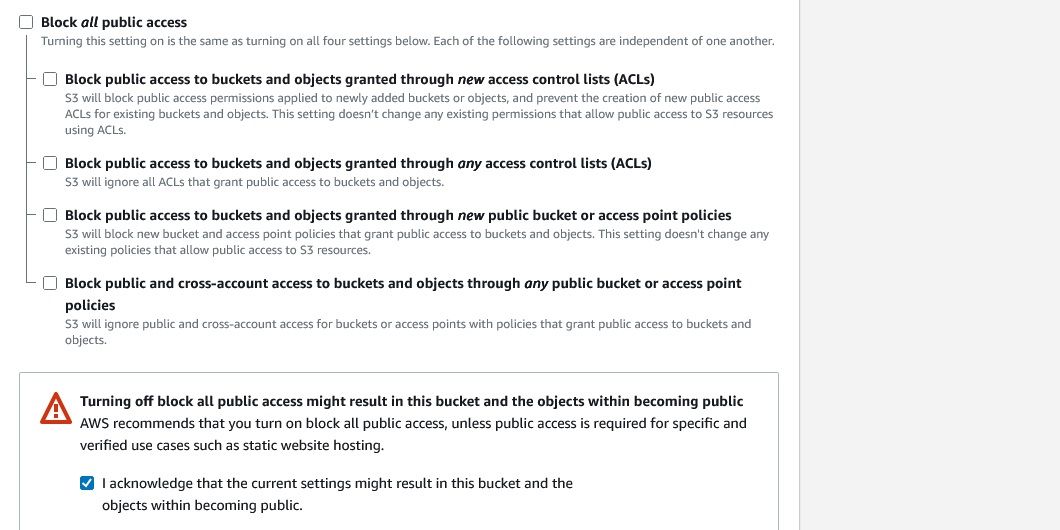
Task: Click the "I acknowledge that the current settings" text
Action: (337, 484)
